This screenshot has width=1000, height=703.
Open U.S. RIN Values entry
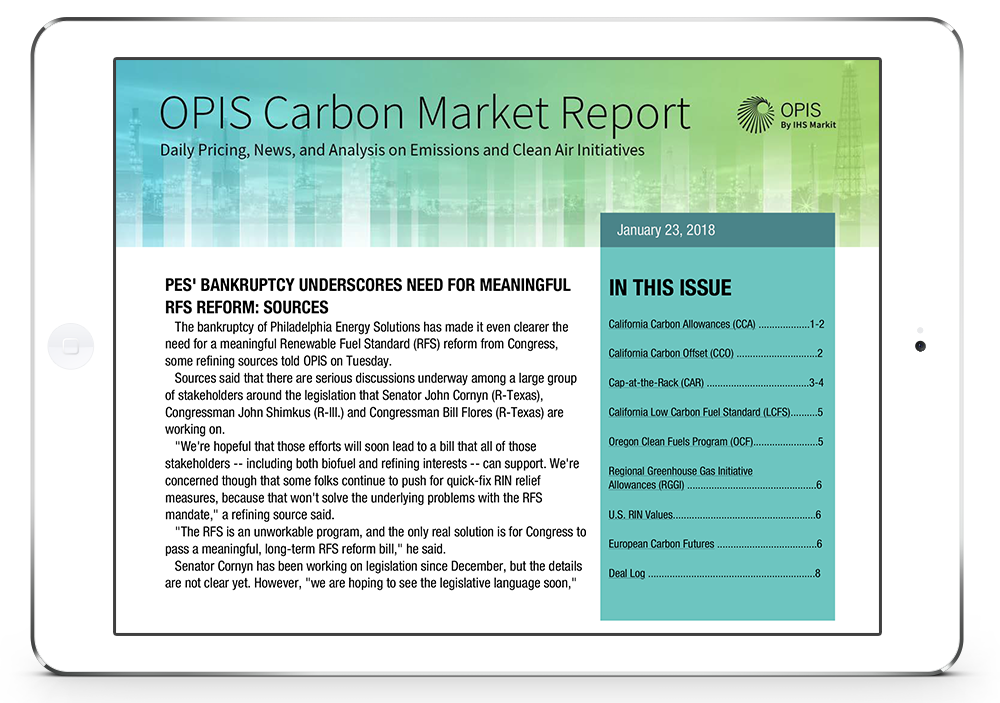click(x=715, y=515)
